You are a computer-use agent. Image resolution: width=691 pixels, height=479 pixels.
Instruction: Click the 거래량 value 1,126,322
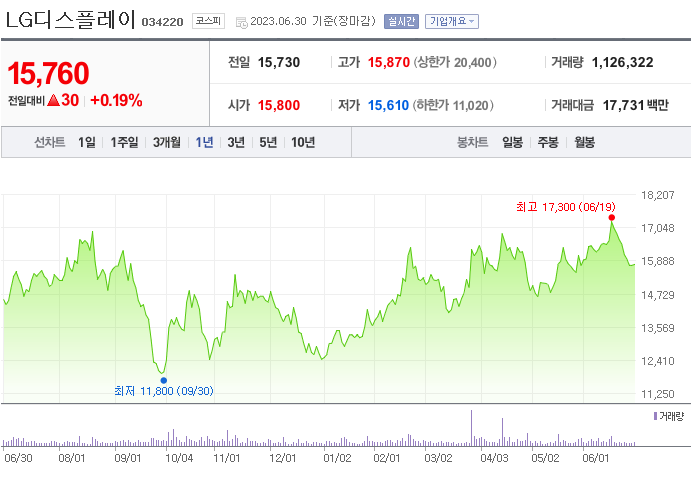click(x=622, y=63)
